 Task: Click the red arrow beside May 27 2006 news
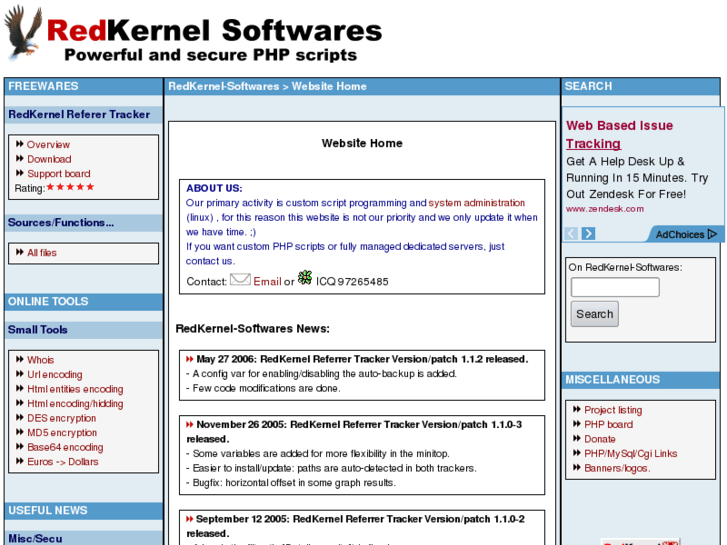tap(190, 359)
